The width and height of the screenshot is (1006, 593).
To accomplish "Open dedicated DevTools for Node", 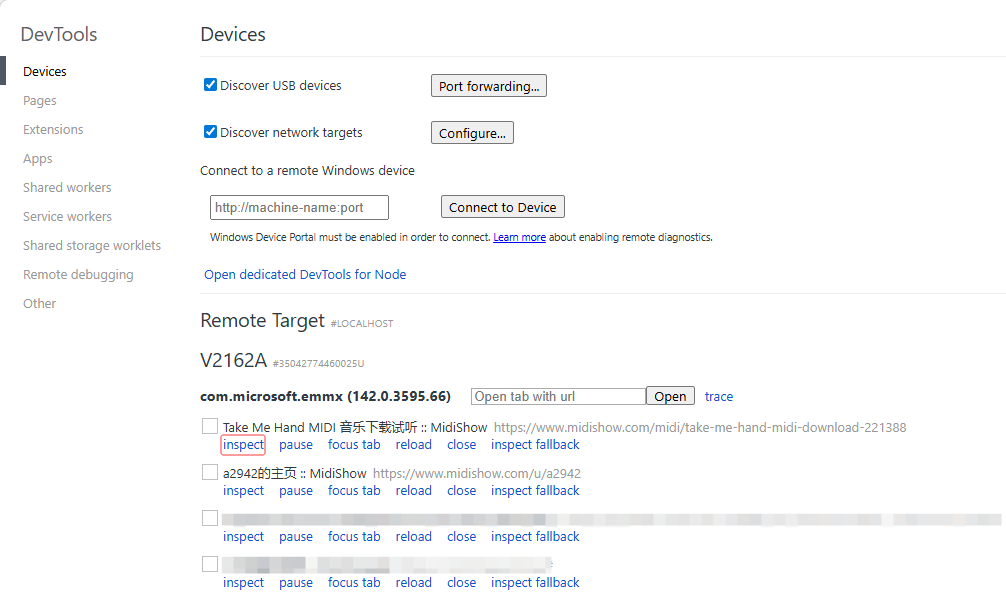I will tap(305, 275).
